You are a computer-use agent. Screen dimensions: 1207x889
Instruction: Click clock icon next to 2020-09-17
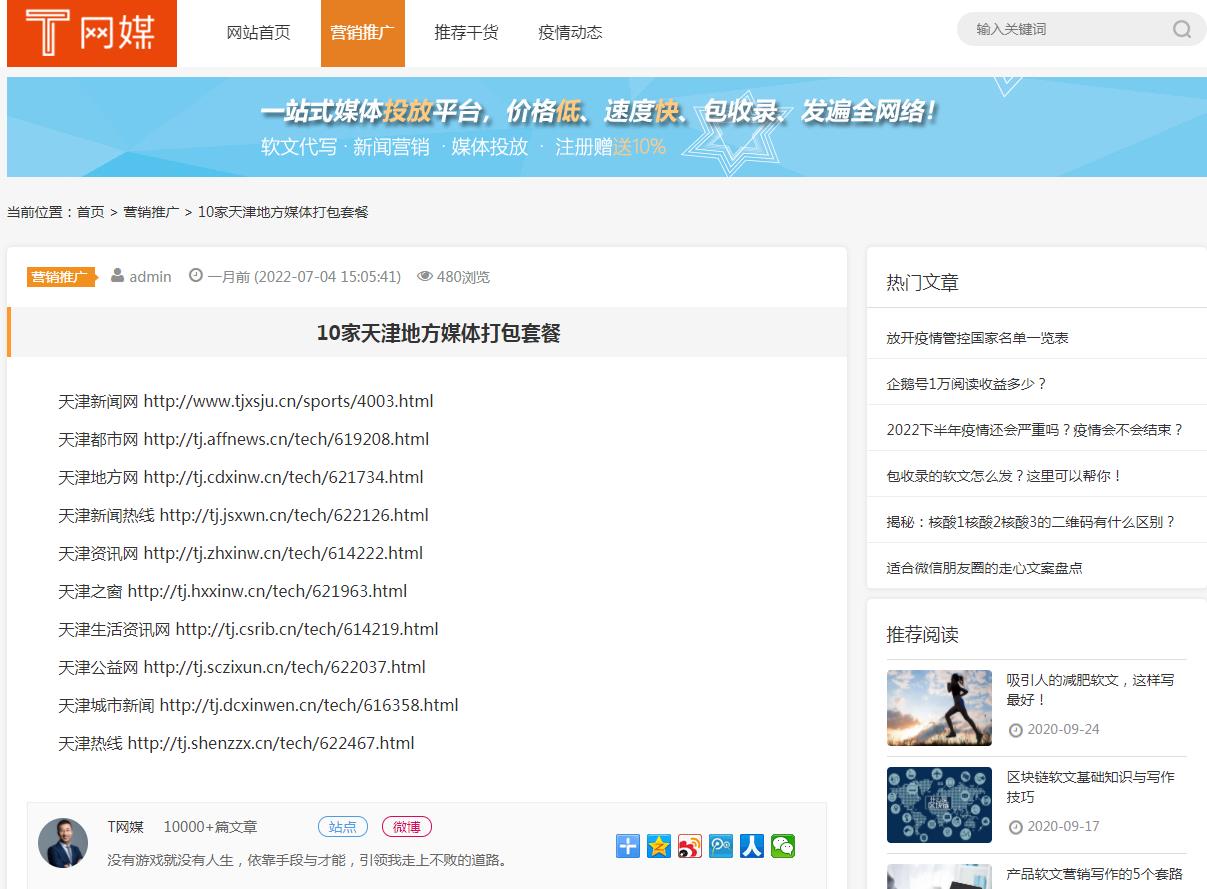pyautogui.click(x=1016, y=827)
